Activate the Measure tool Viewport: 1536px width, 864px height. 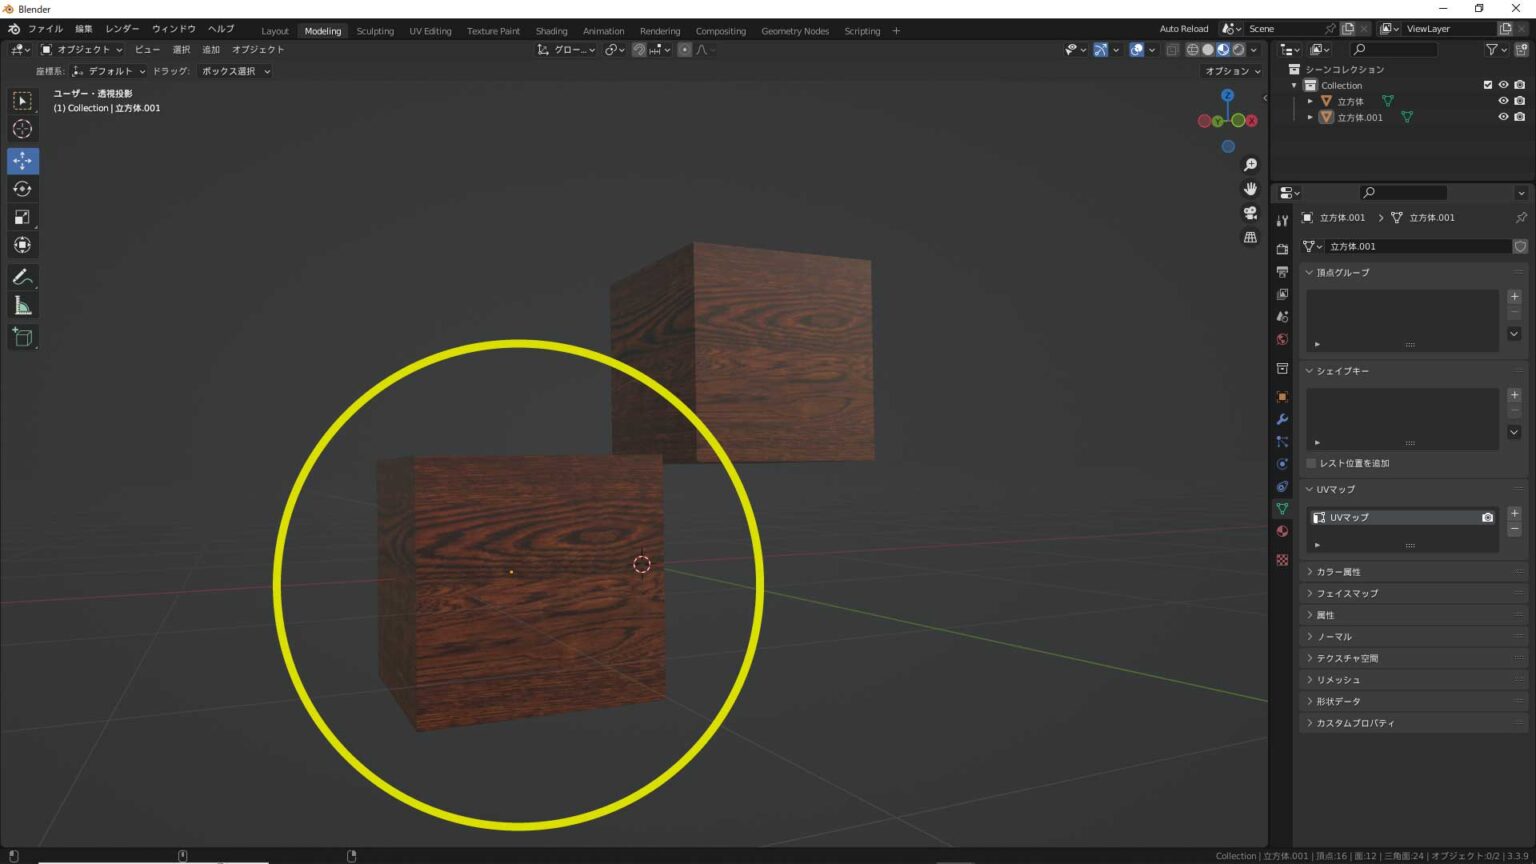(x=21, y=305)
